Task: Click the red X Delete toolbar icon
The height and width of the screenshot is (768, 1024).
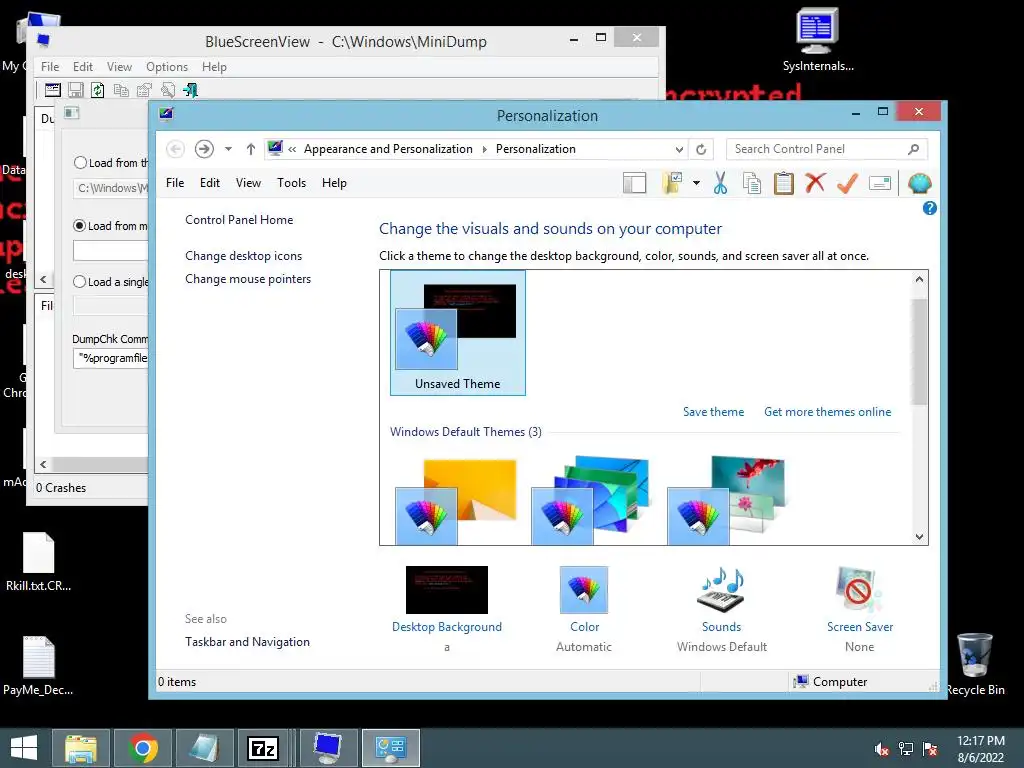Action: (x=815, y=183)
